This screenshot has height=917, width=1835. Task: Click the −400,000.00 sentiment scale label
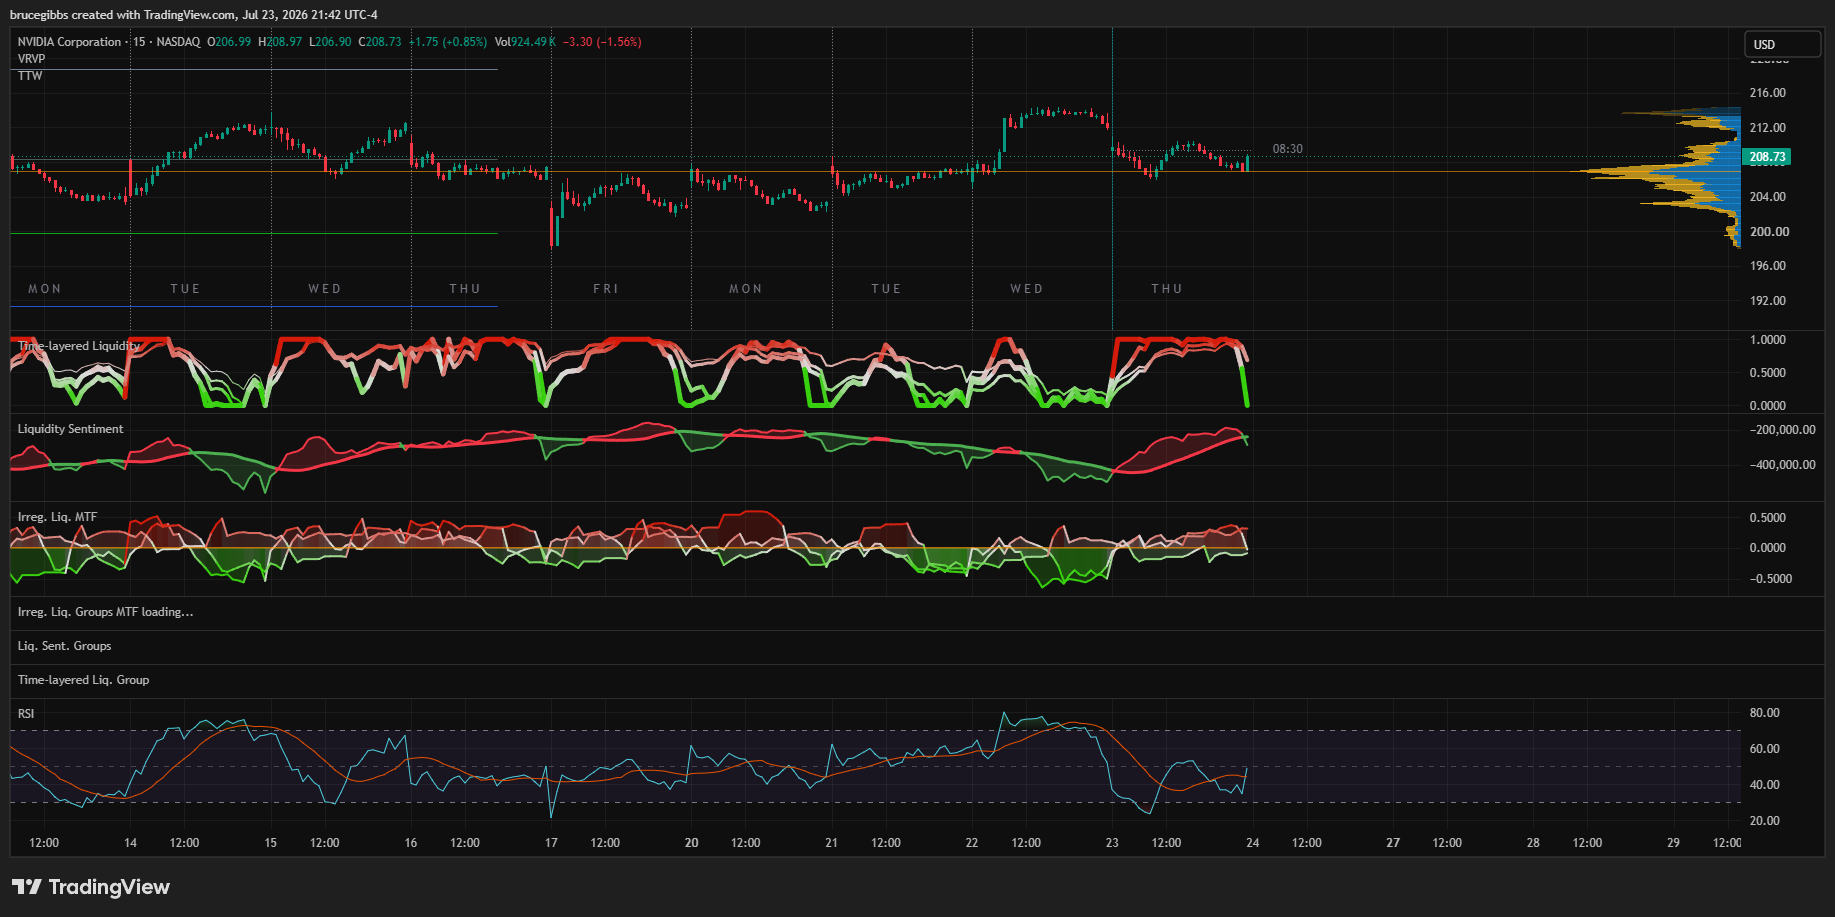[x=1782, y=465]
